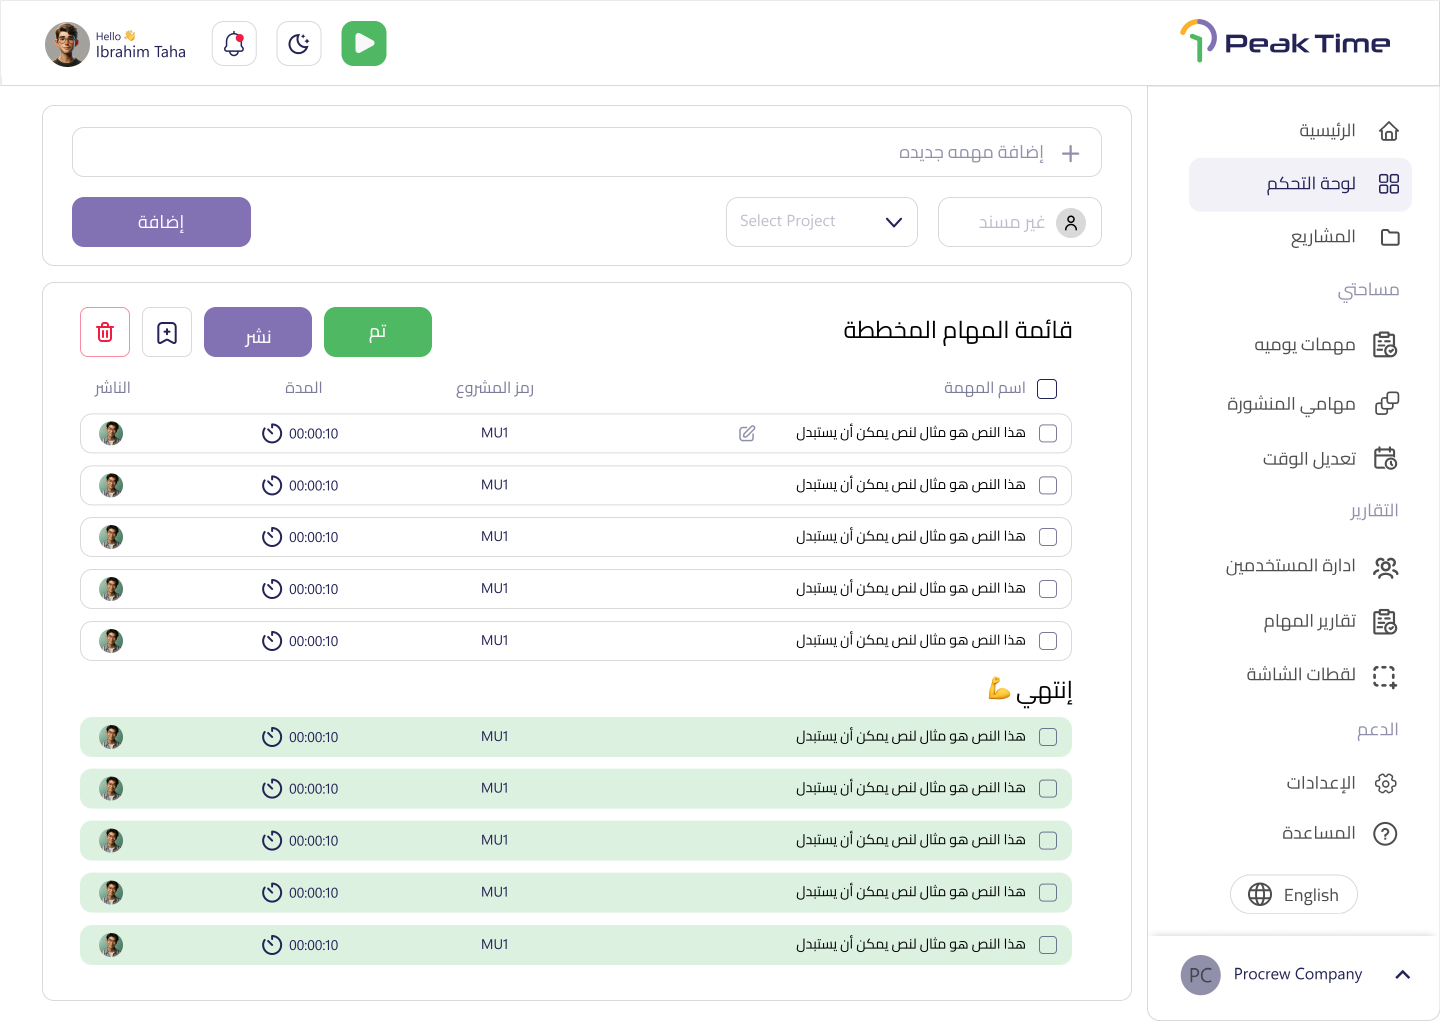Toggle dark mode moon icon
The width and height of the screenshot is (1440, 1024).
point(299,44)
